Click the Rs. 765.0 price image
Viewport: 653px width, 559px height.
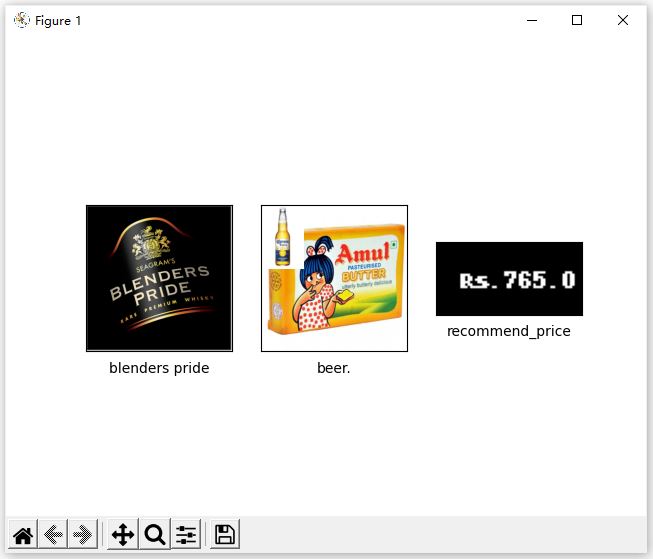[x=509, y=279]
